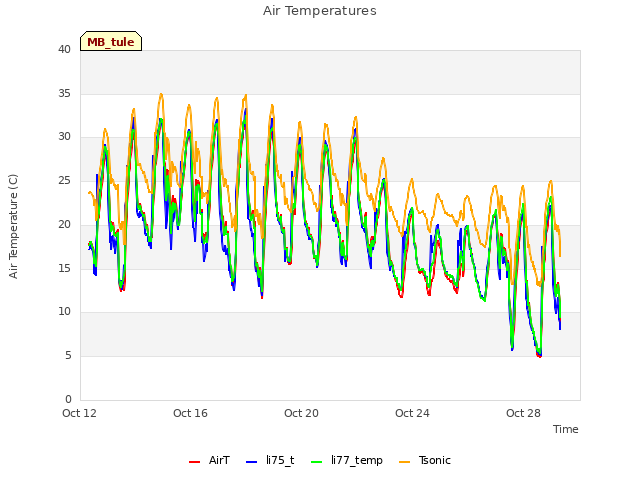The image size is (640, 480).
Task: Click the red AirT legend color marker
Action: [x=194, y=462]
